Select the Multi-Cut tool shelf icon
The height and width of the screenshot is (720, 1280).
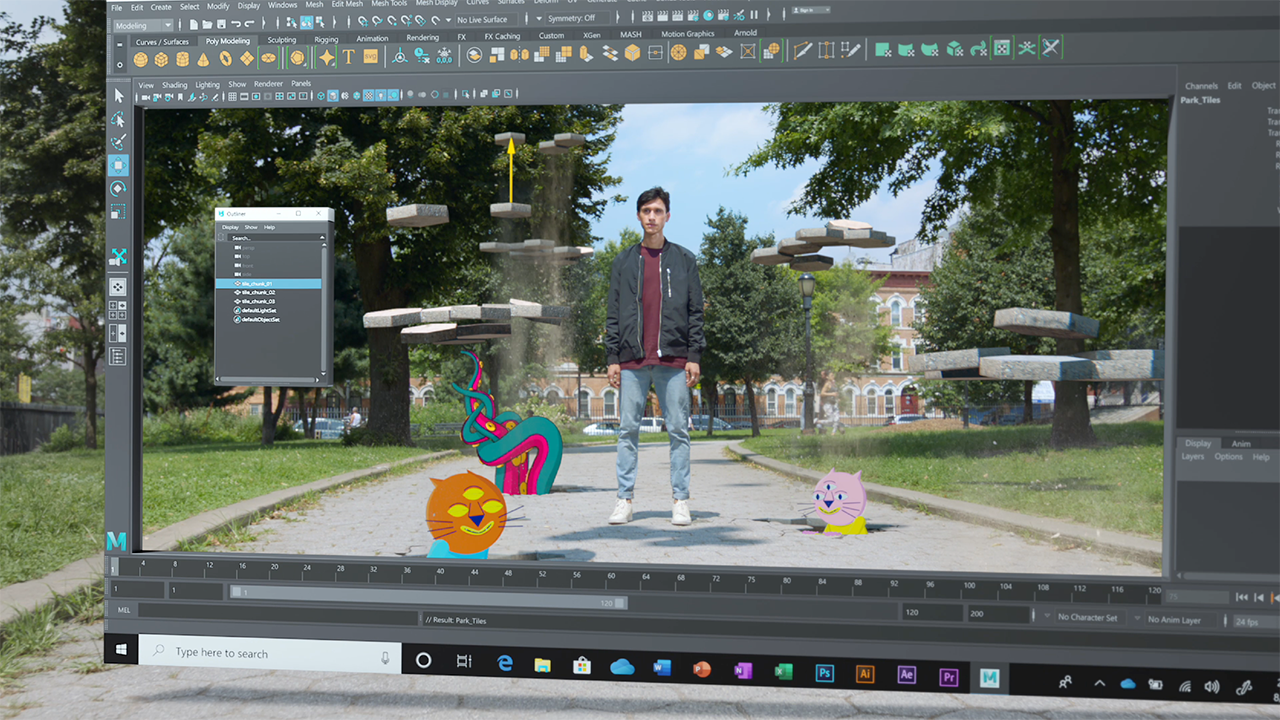(x=802, y=50)
